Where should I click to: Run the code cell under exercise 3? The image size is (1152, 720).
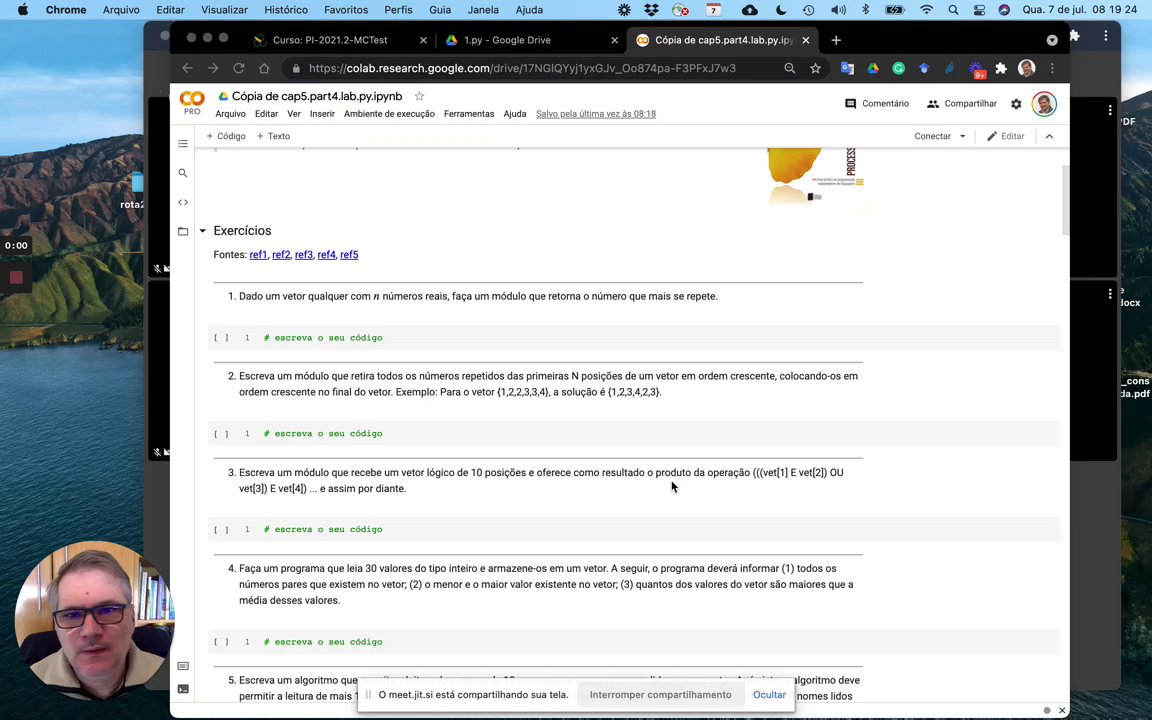pos(221,530)
